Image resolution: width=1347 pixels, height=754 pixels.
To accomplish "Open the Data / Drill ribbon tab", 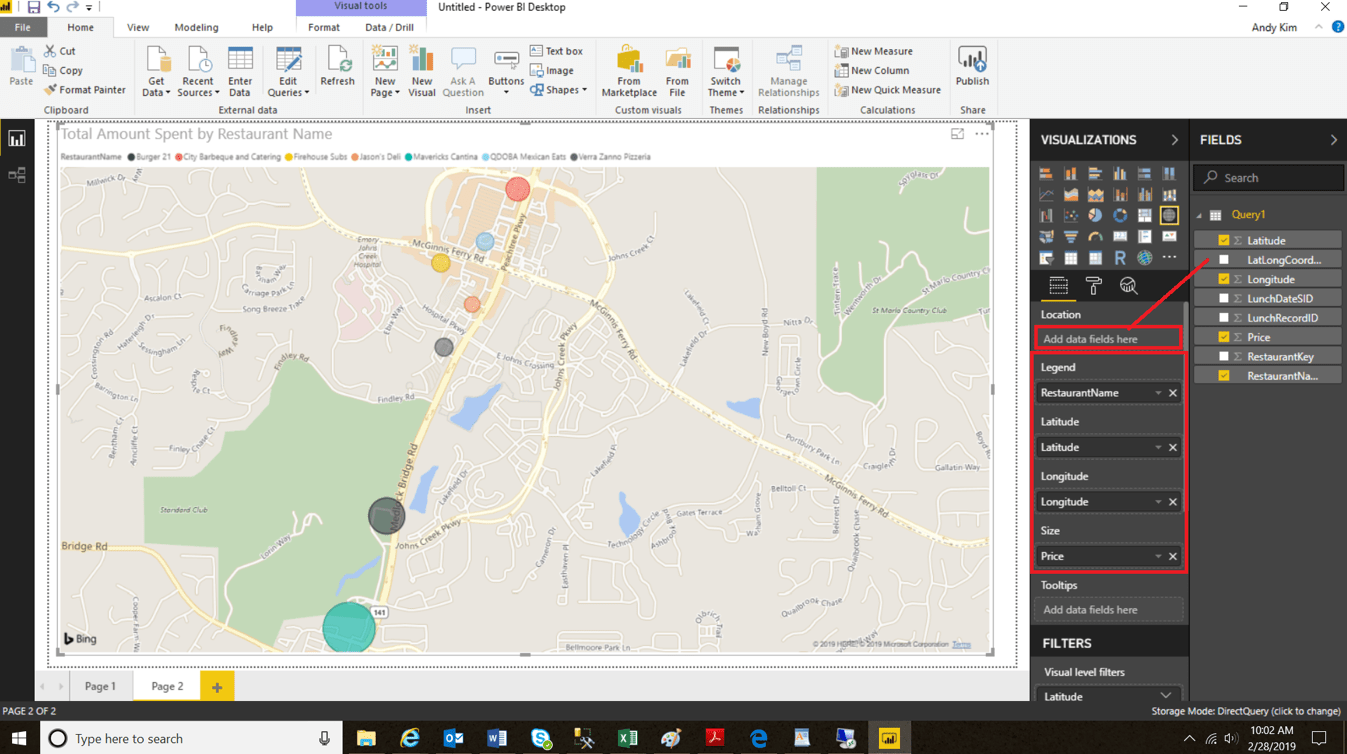I will (x=389, y=27).
